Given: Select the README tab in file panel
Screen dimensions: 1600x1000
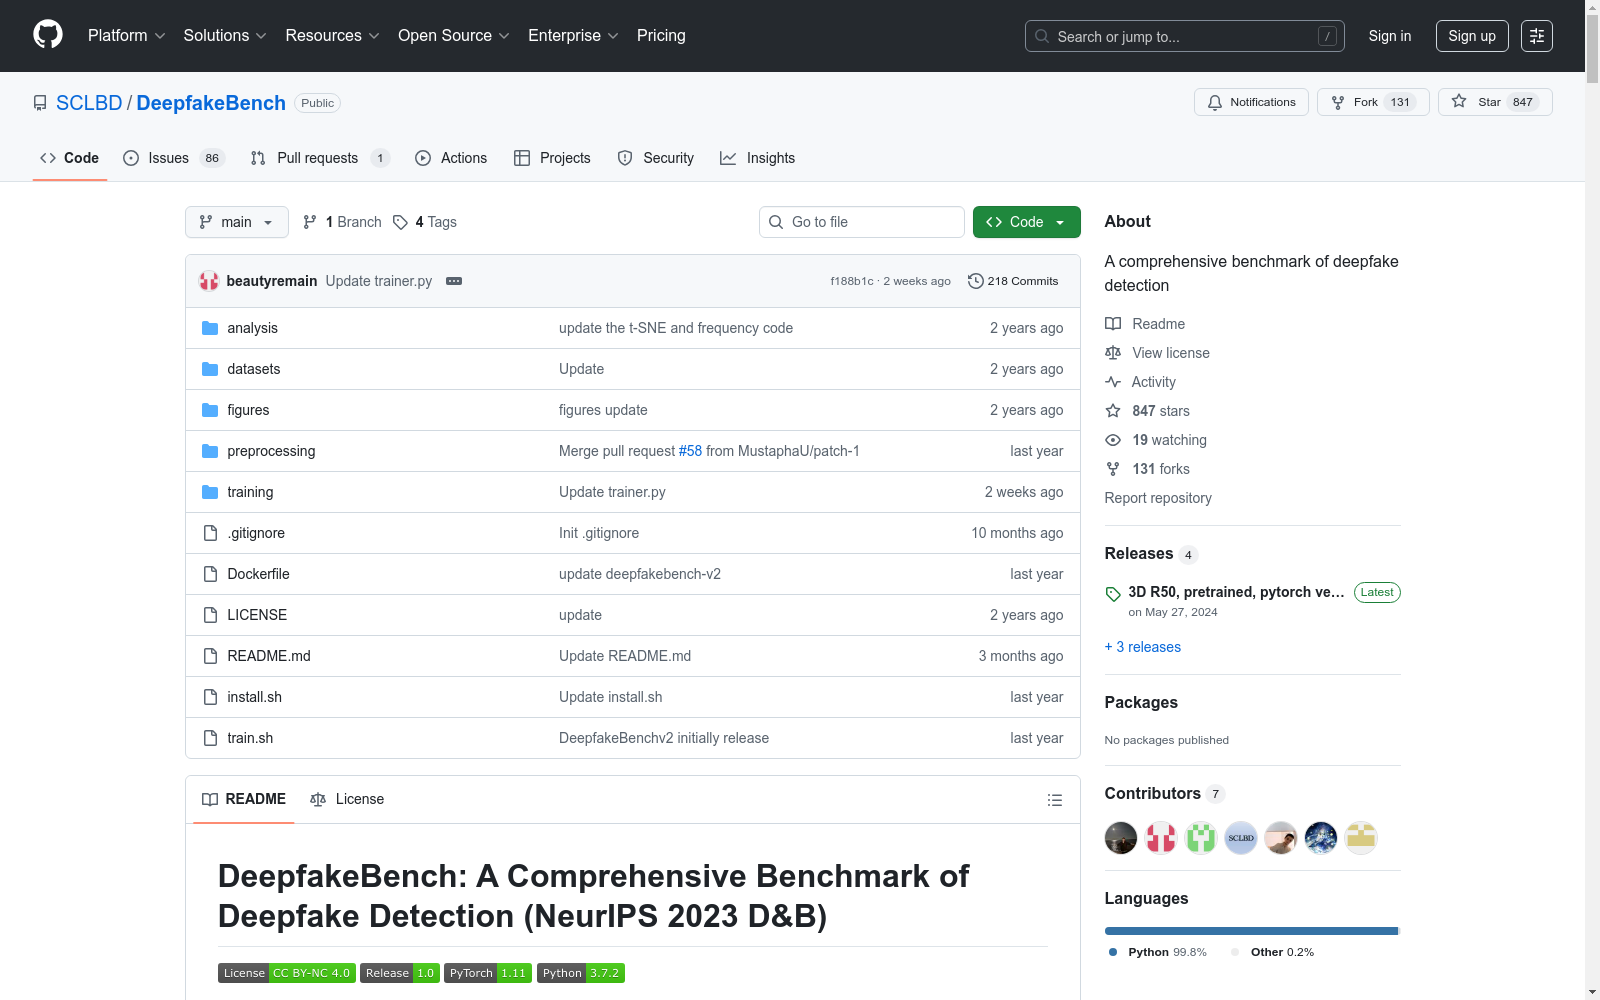Looking at the screenshot, I should point(244,799).
